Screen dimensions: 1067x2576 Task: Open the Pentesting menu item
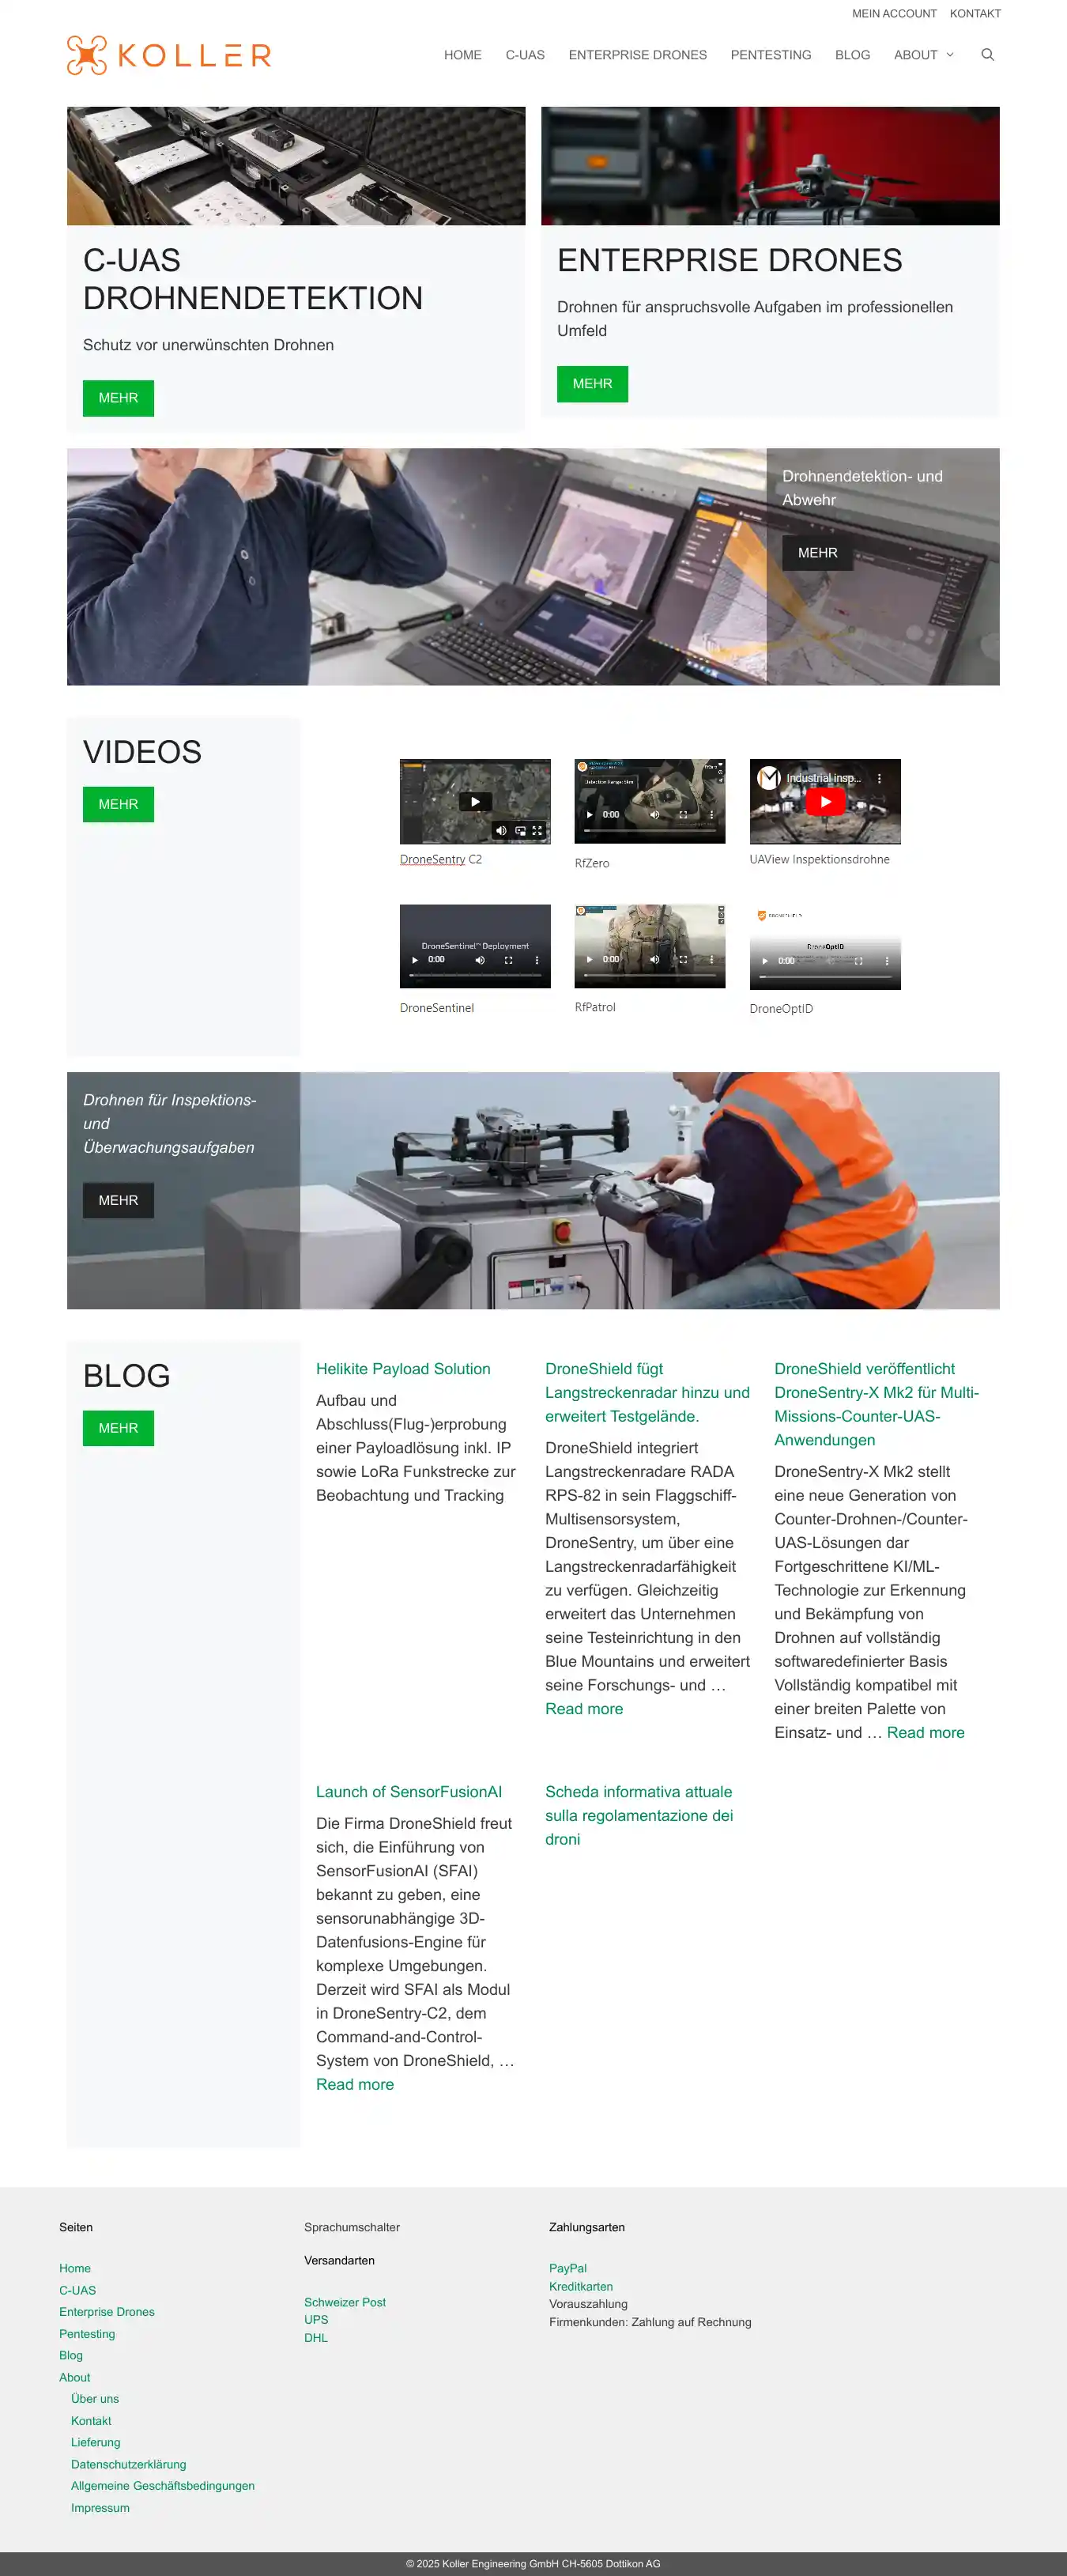coord(770,55)
